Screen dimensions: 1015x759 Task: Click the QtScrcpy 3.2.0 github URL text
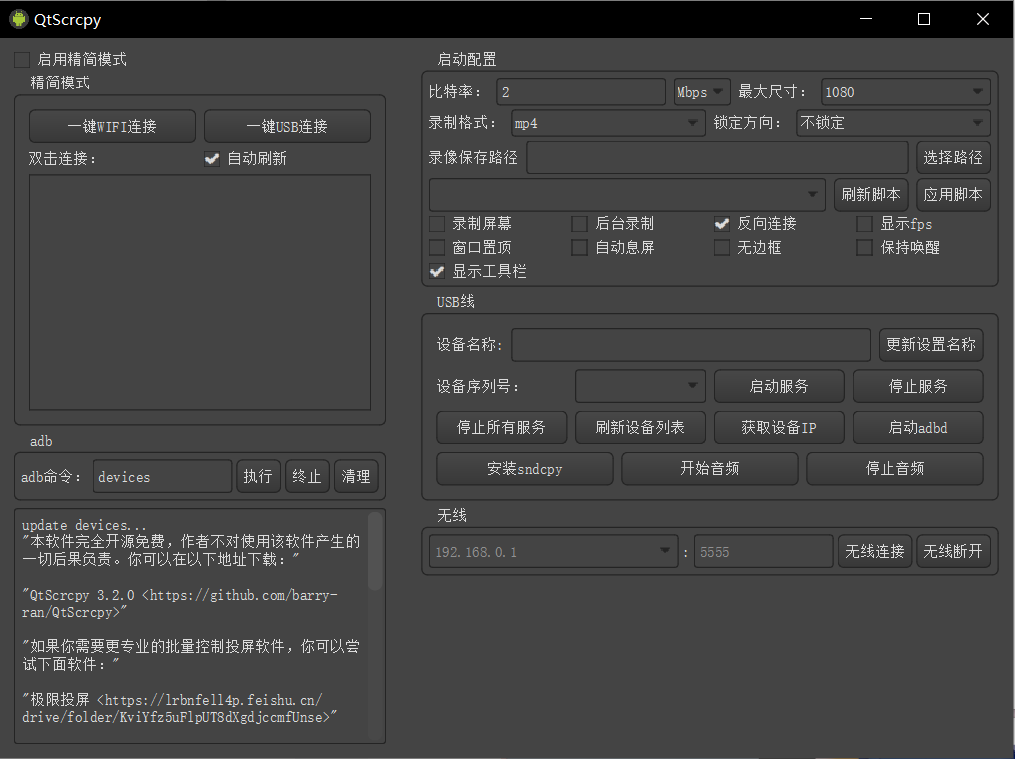[179, 604]
